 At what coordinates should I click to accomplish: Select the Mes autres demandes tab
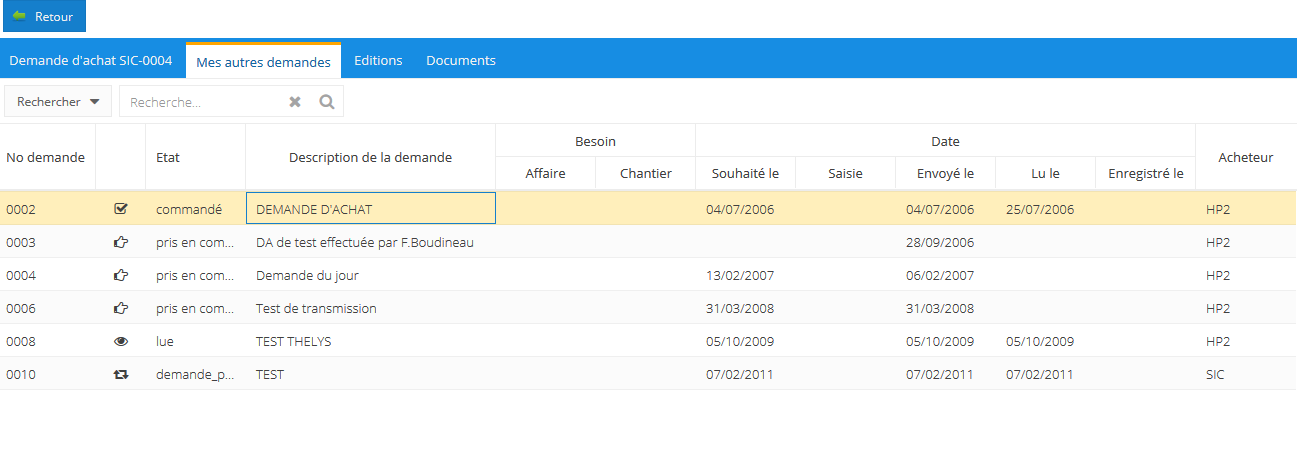coord(263,61)
